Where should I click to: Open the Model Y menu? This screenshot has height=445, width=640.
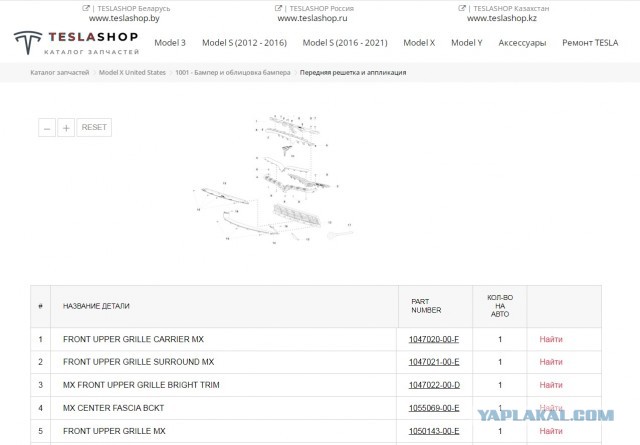click(467, 43)
